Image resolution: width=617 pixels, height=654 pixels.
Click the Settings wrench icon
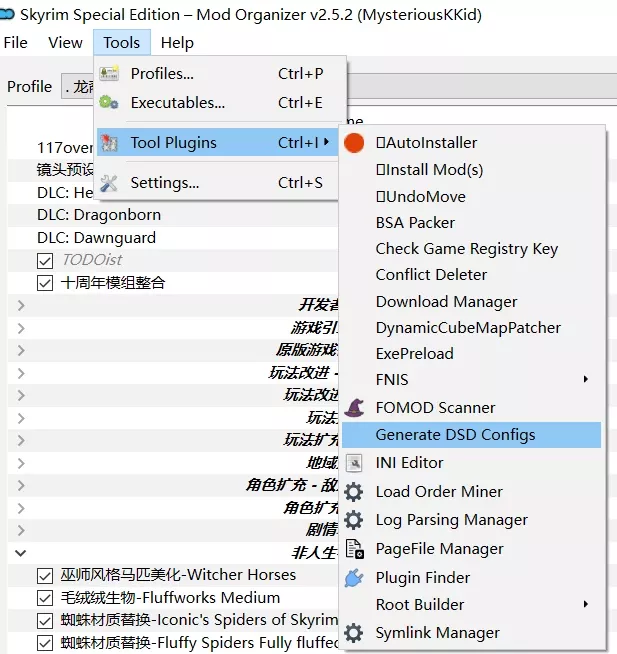tap(109, 183)
